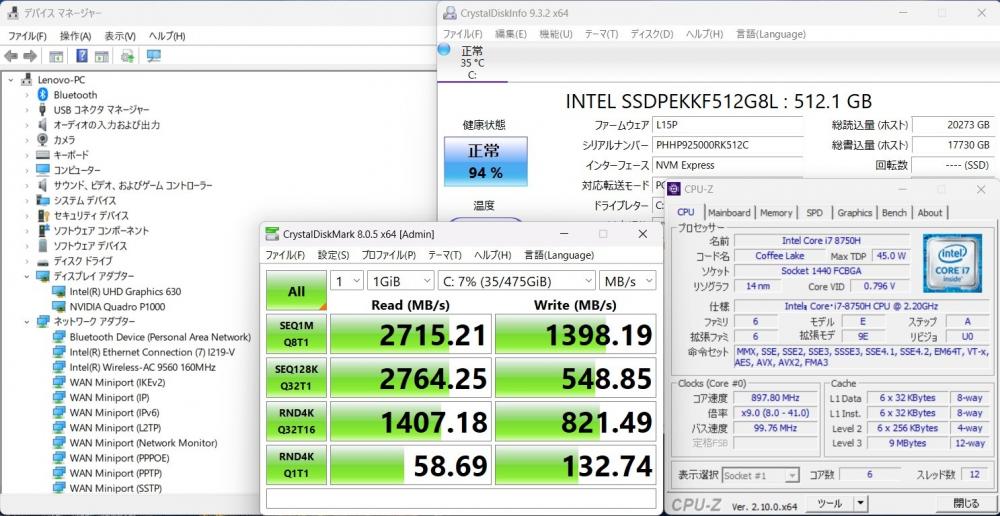Open 操作(A) menu in Device Manager

point(75,36)
